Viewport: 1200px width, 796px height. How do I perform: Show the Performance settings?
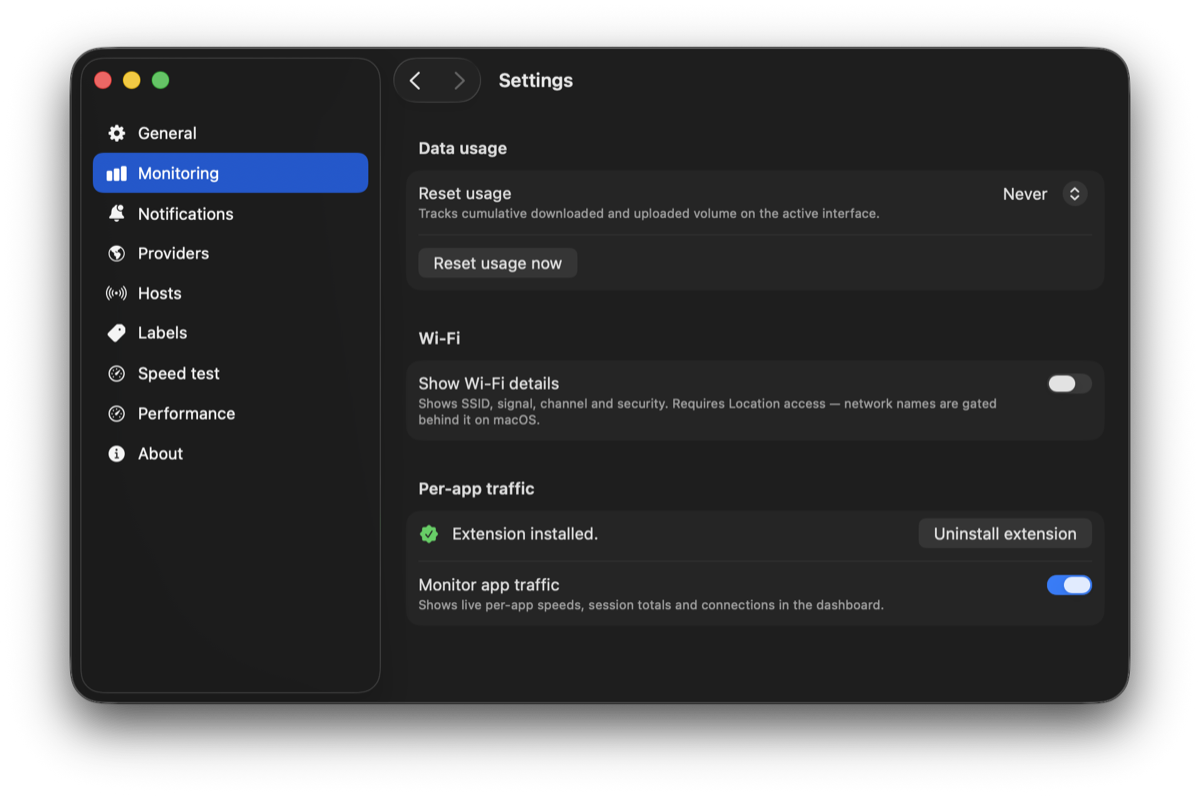[x=230, y=413]
